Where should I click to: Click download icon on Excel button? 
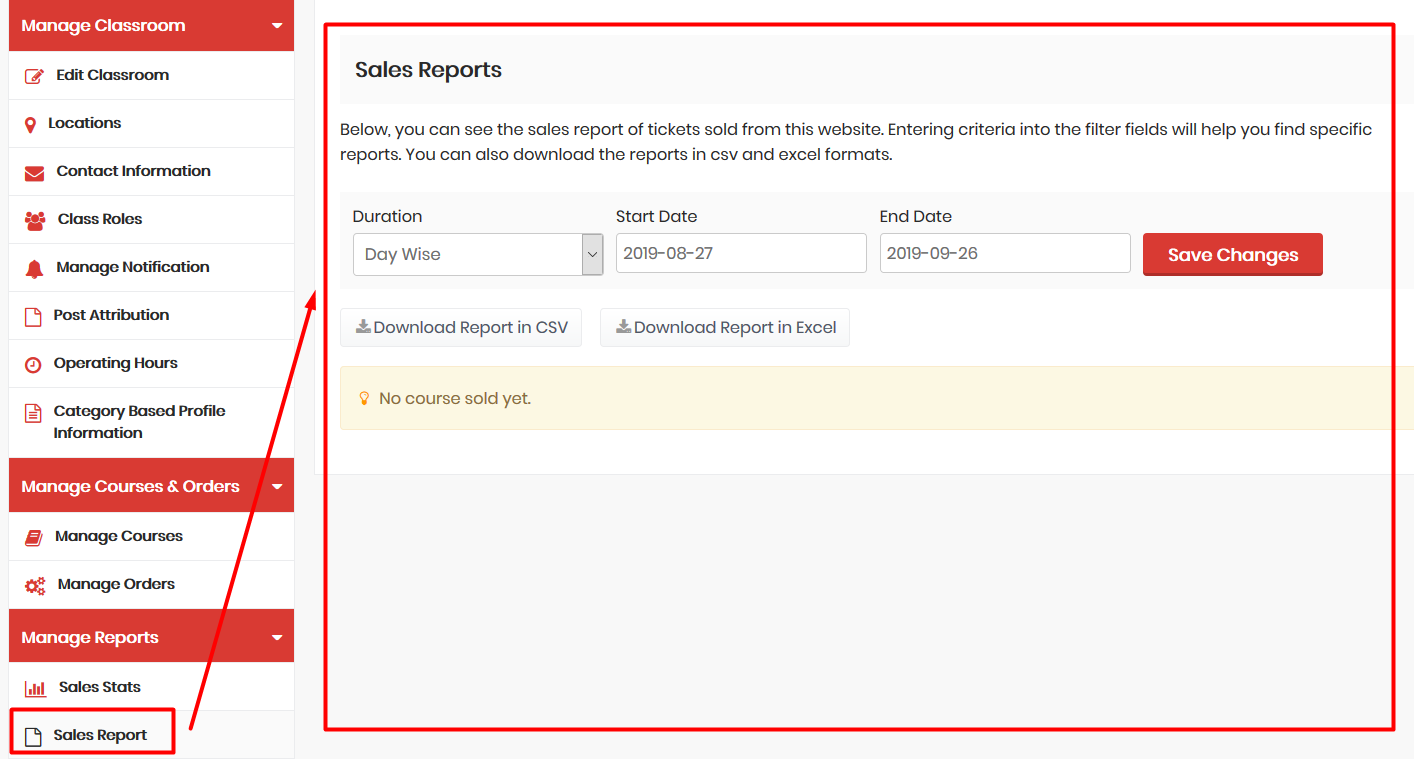623,327
